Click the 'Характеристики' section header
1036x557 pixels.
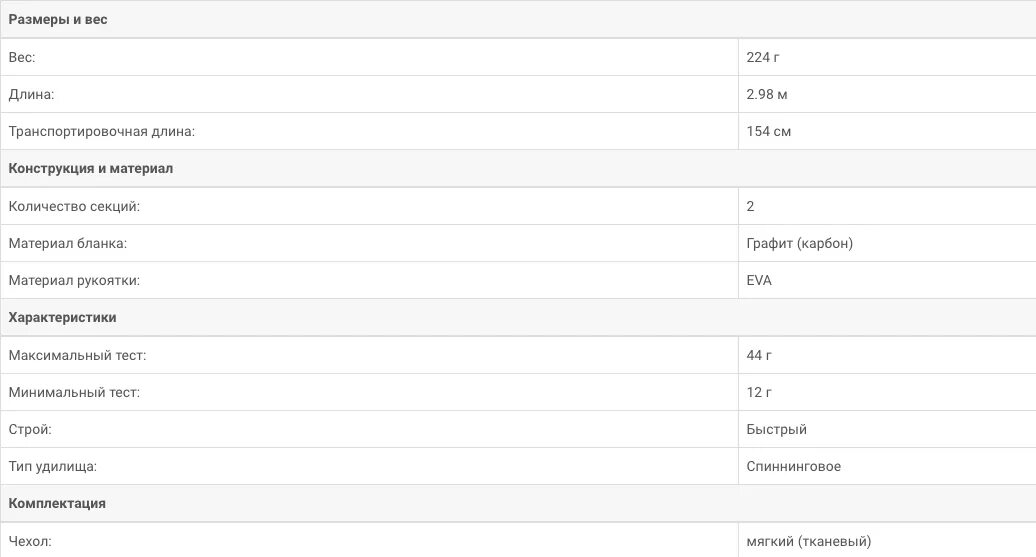pyautogui.click(x=62, y=317)
